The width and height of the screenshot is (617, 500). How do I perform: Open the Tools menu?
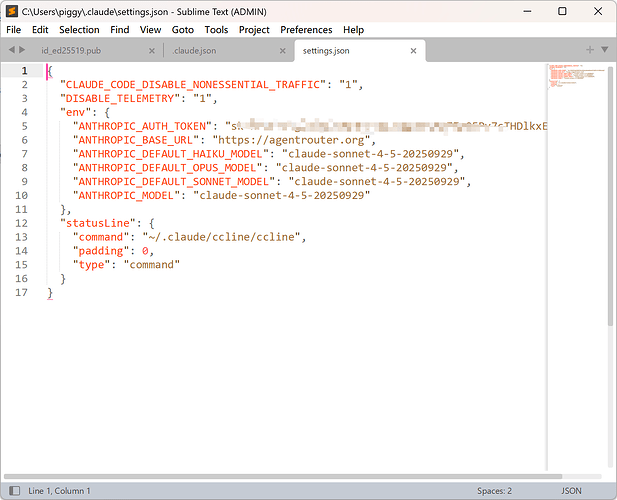[x=216, y=30]
